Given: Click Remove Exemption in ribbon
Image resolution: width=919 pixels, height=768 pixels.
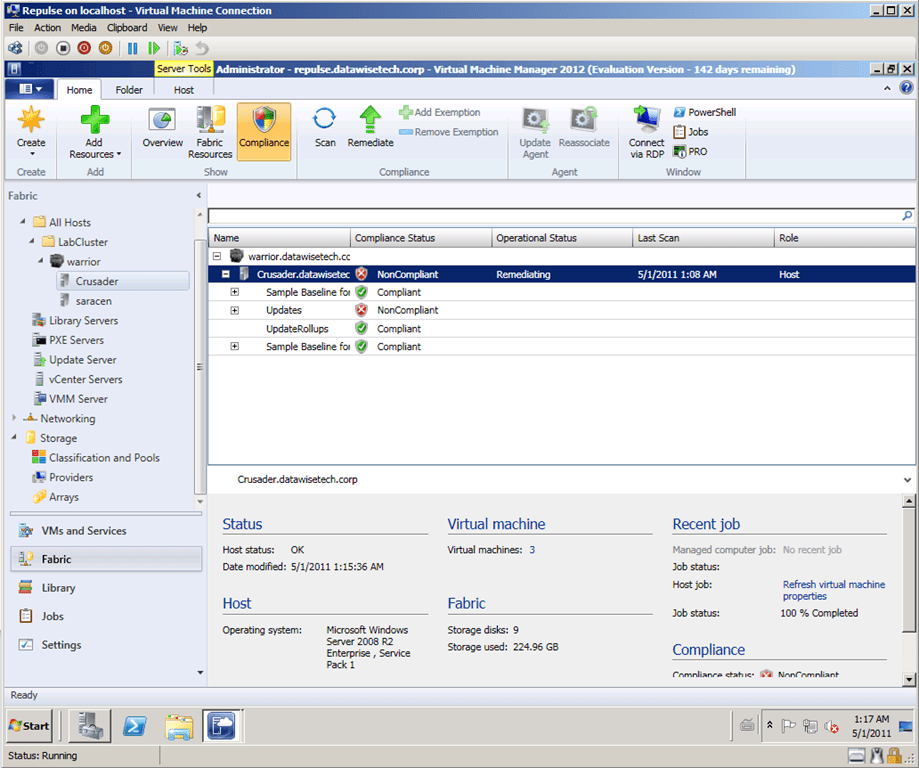Looking at the screenshot, I should [x=448, y=132].
